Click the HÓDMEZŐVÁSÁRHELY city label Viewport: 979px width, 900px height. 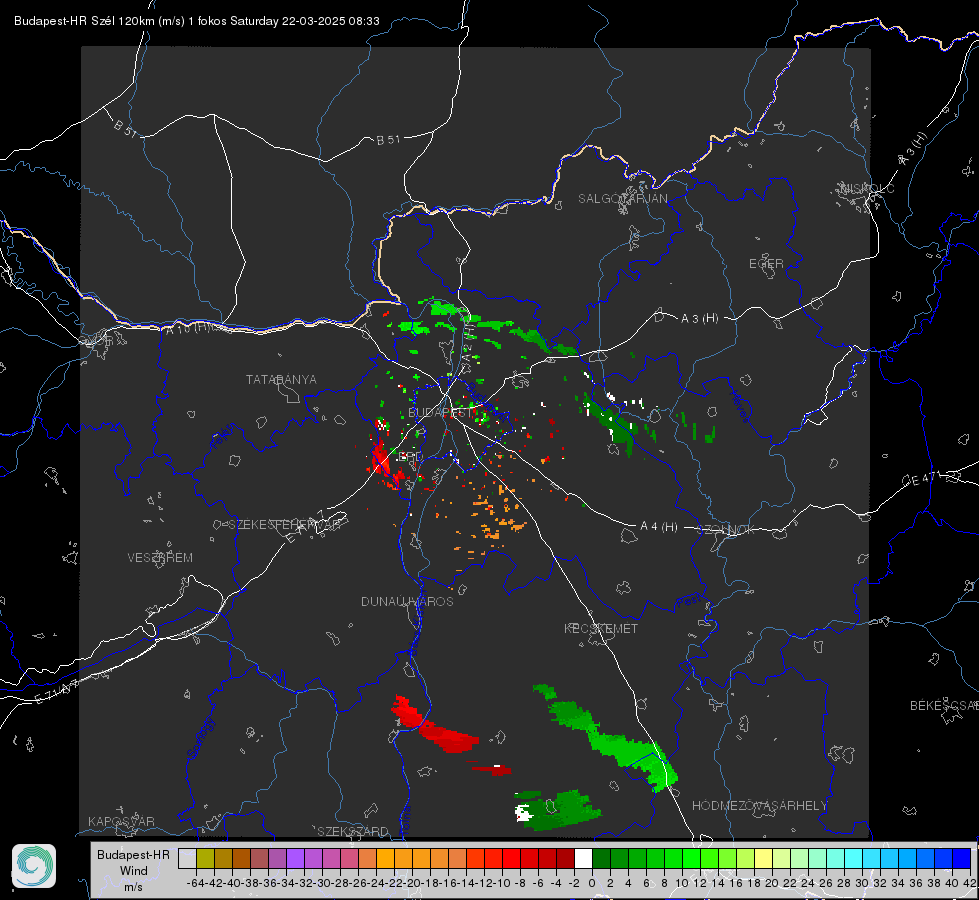point(759,806)
